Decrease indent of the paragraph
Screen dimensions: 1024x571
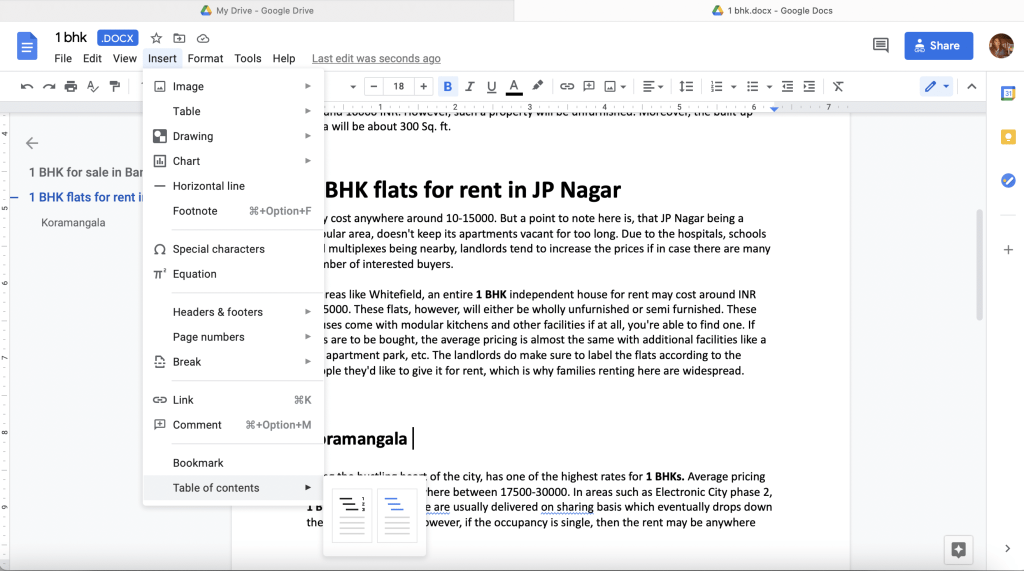(788, 86)
